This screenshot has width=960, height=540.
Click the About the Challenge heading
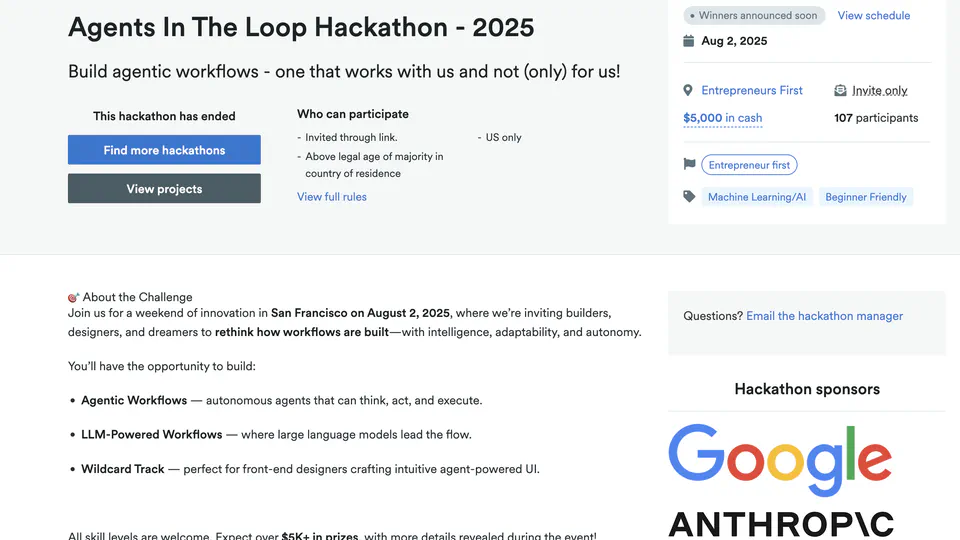137,298
